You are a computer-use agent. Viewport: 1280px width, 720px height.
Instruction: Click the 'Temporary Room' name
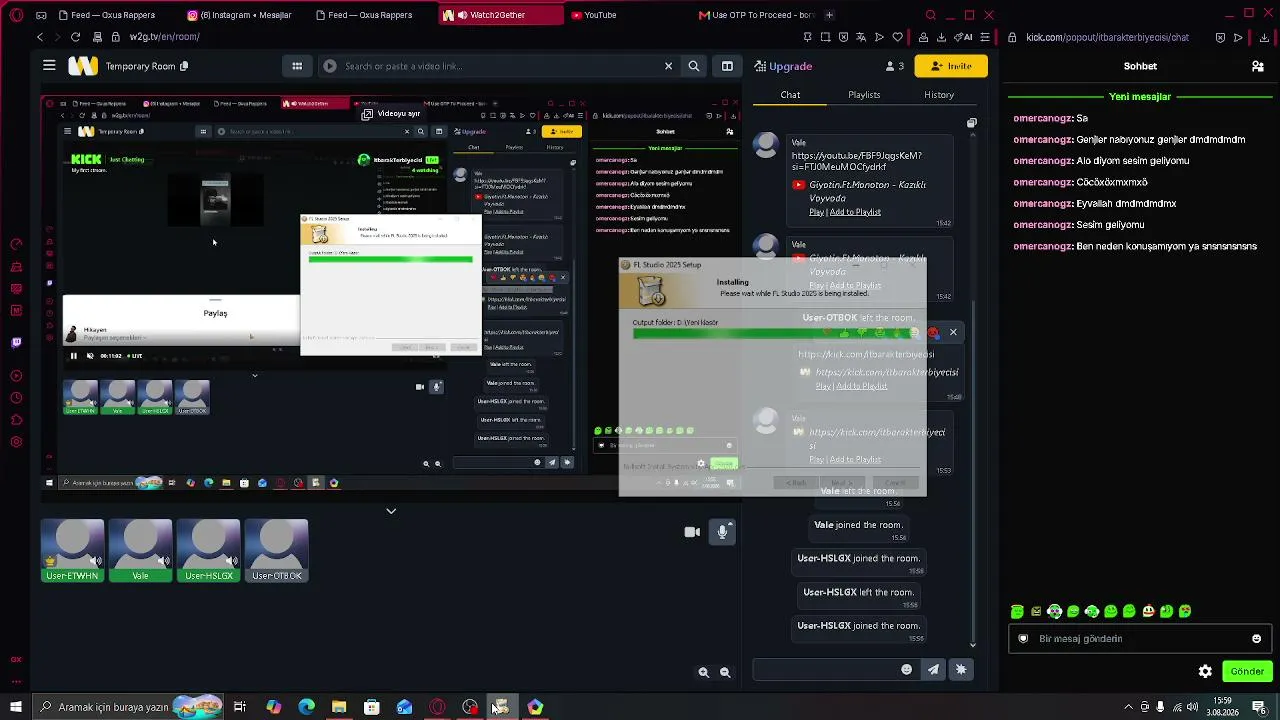click(x=140, y=66)
